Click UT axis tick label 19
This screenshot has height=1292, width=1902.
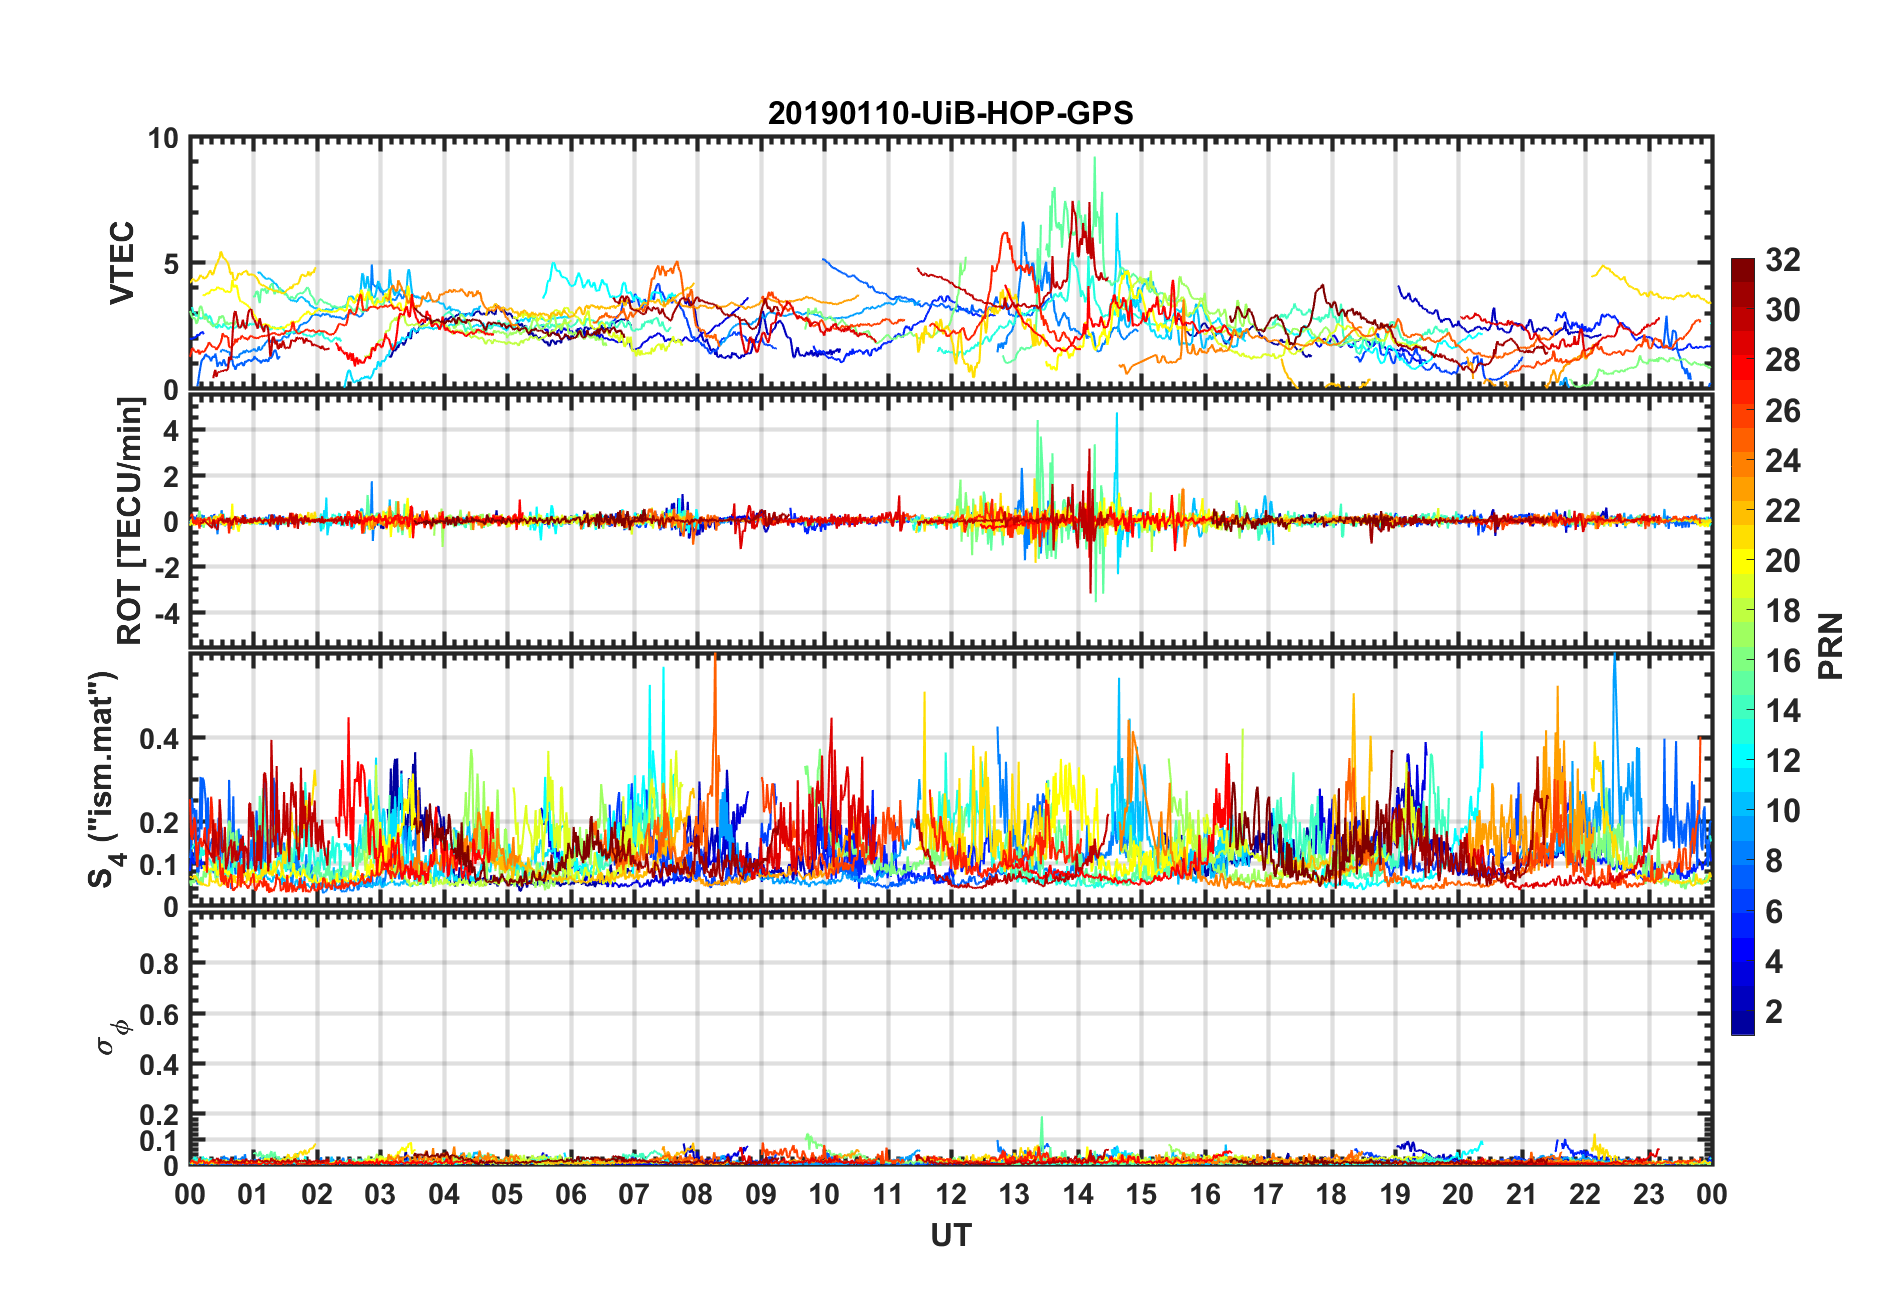point(1395,1194)
